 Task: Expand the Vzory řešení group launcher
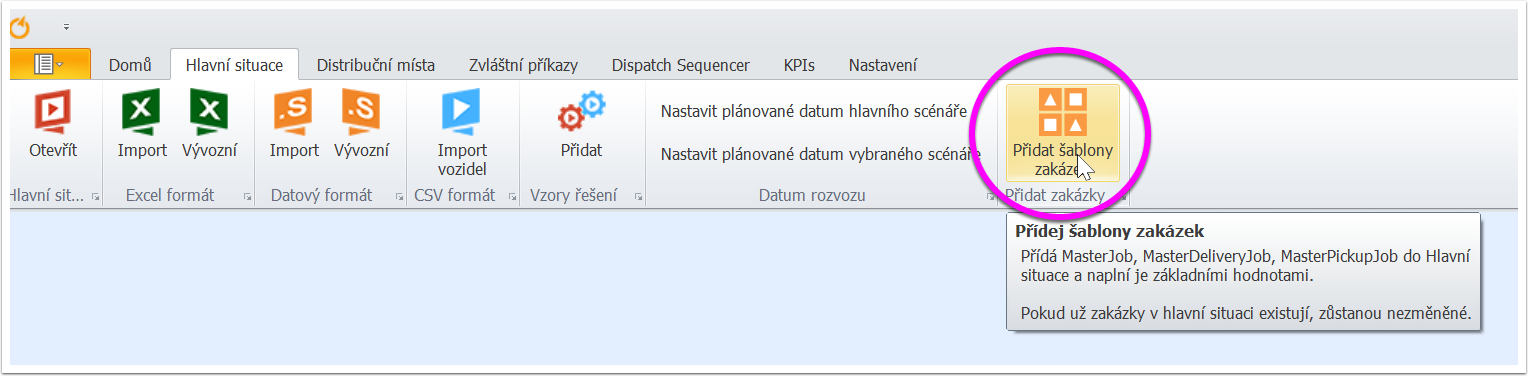637,197
